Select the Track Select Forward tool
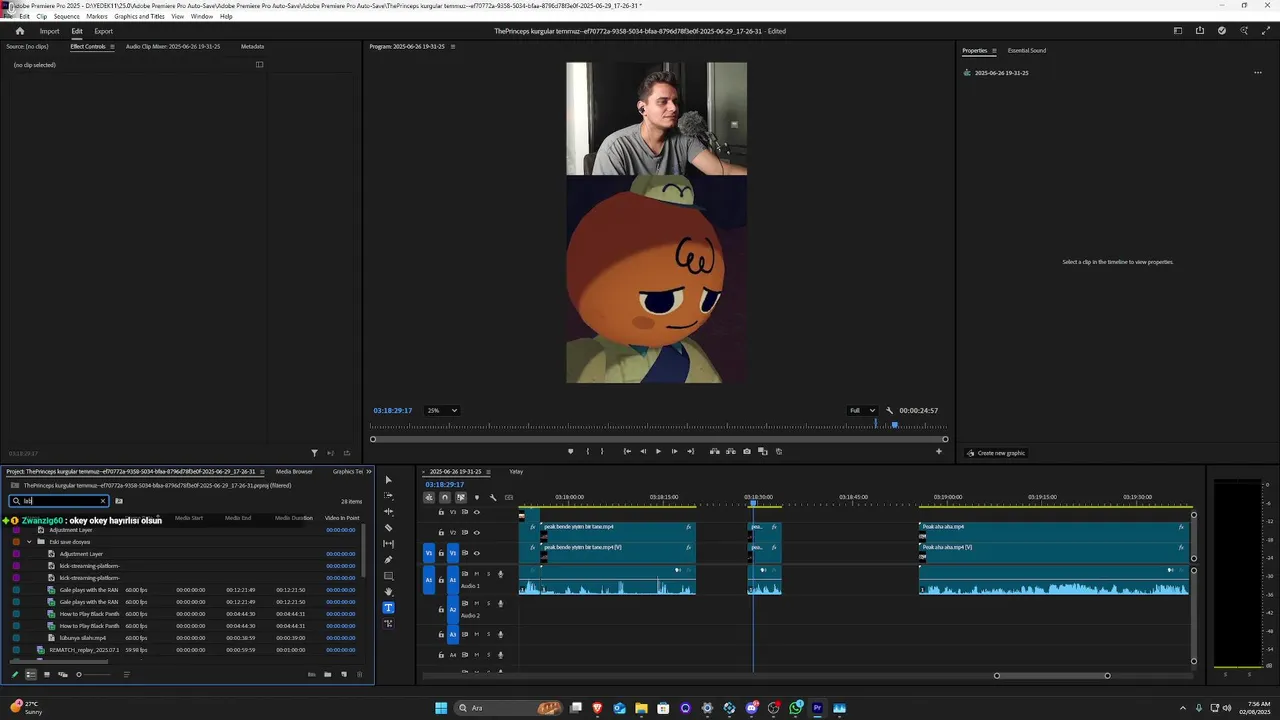The image size is (1280, 720). (389, 496)
